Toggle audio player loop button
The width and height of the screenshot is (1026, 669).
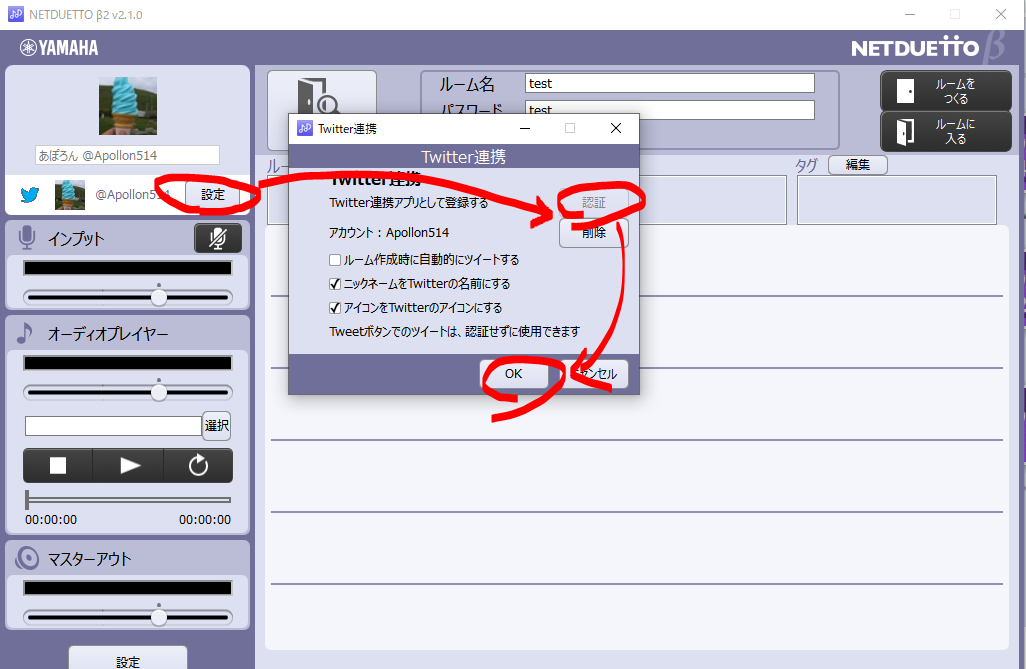point(198,465)
